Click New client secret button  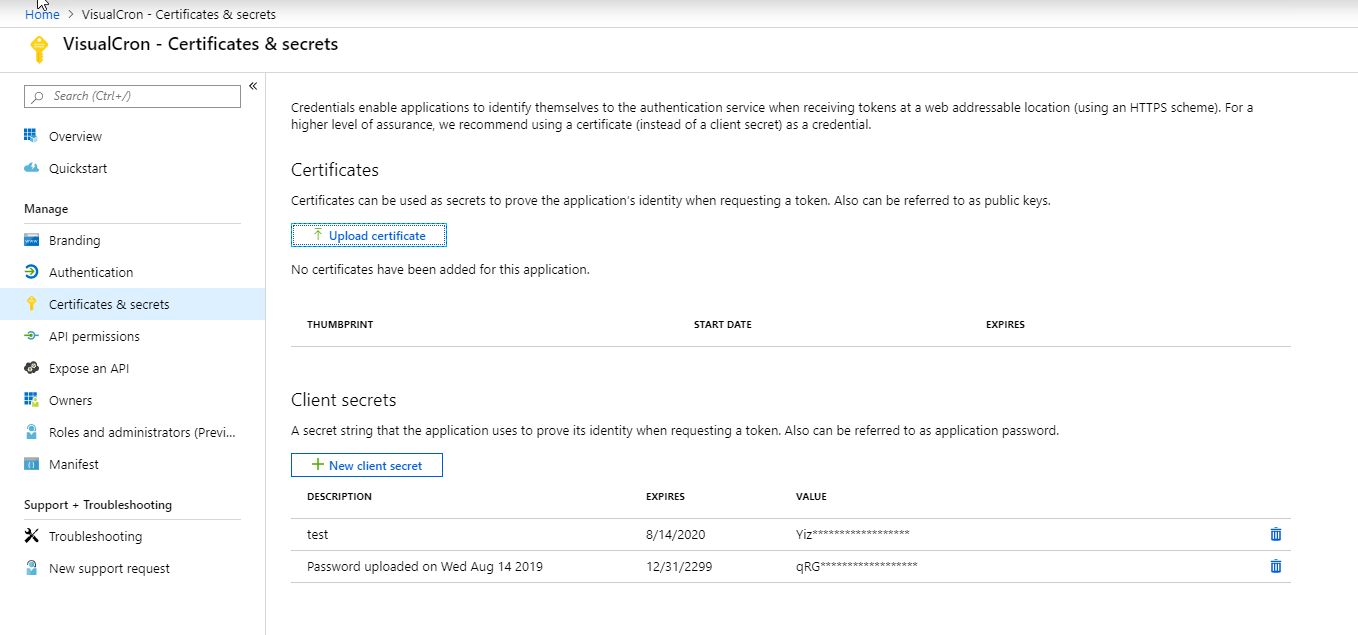[x=366, y=465]
